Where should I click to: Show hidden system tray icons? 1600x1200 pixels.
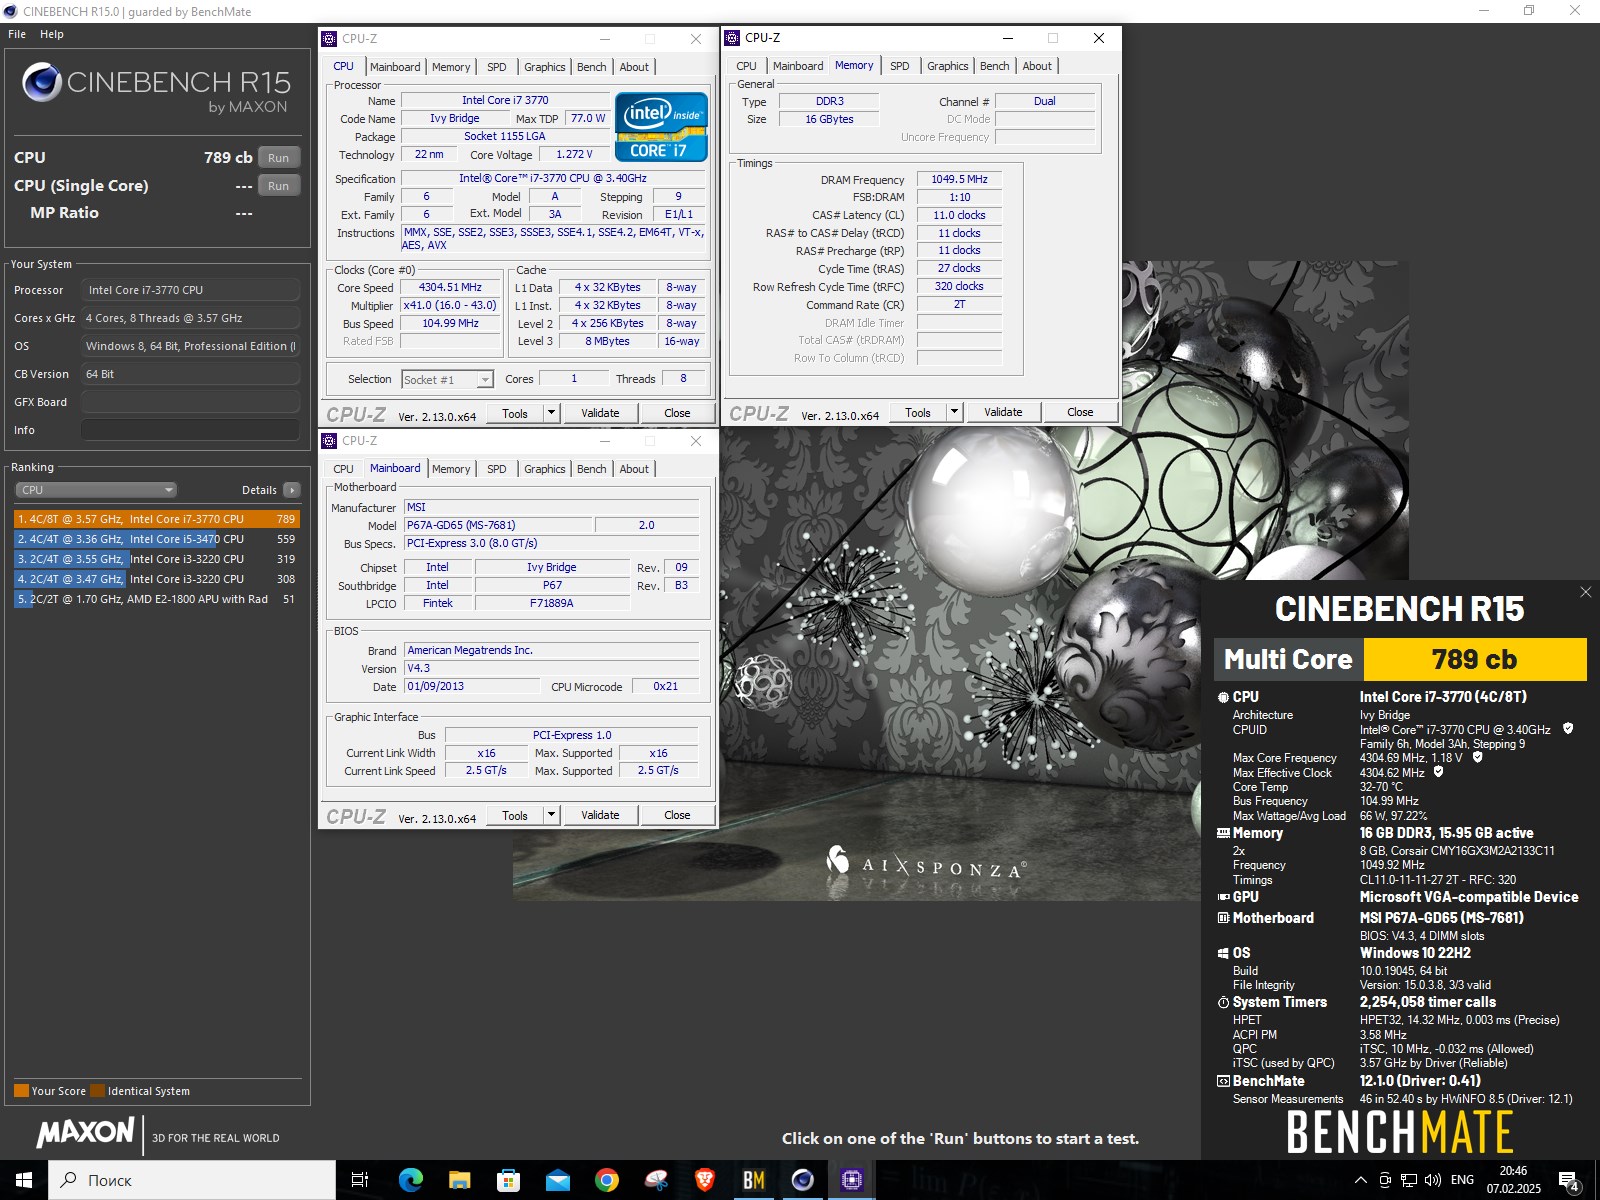[1360, 1180]
